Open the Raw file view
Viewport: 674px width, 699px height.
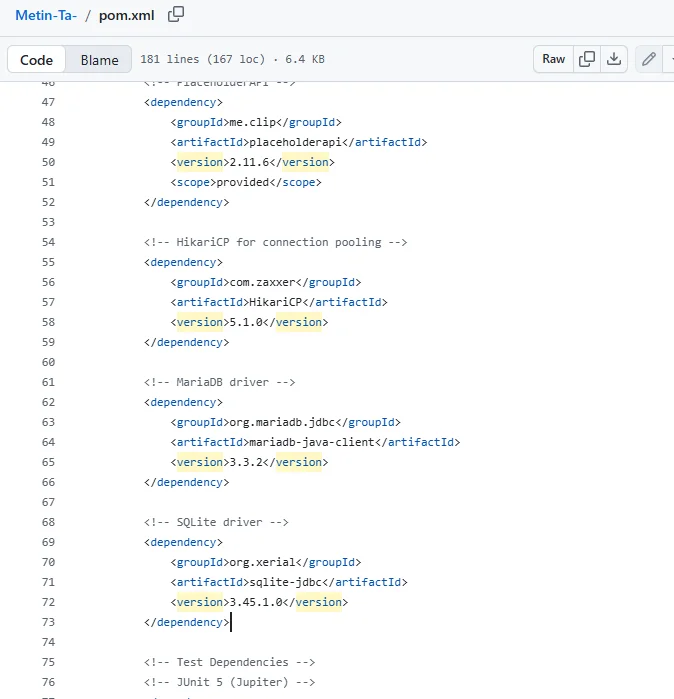point(553,59)
